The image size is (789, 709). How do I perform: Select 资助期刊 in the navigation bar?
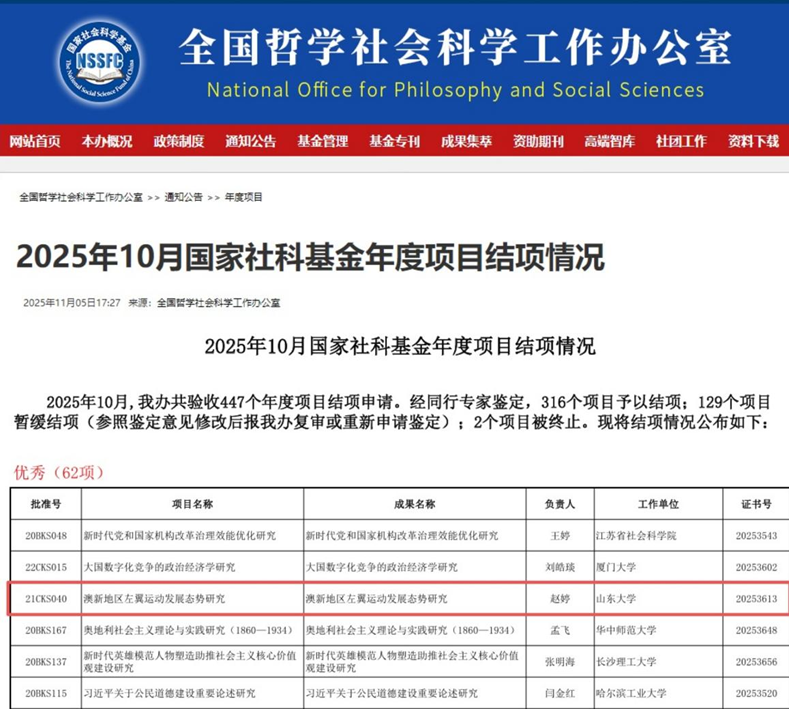[538, 141]
